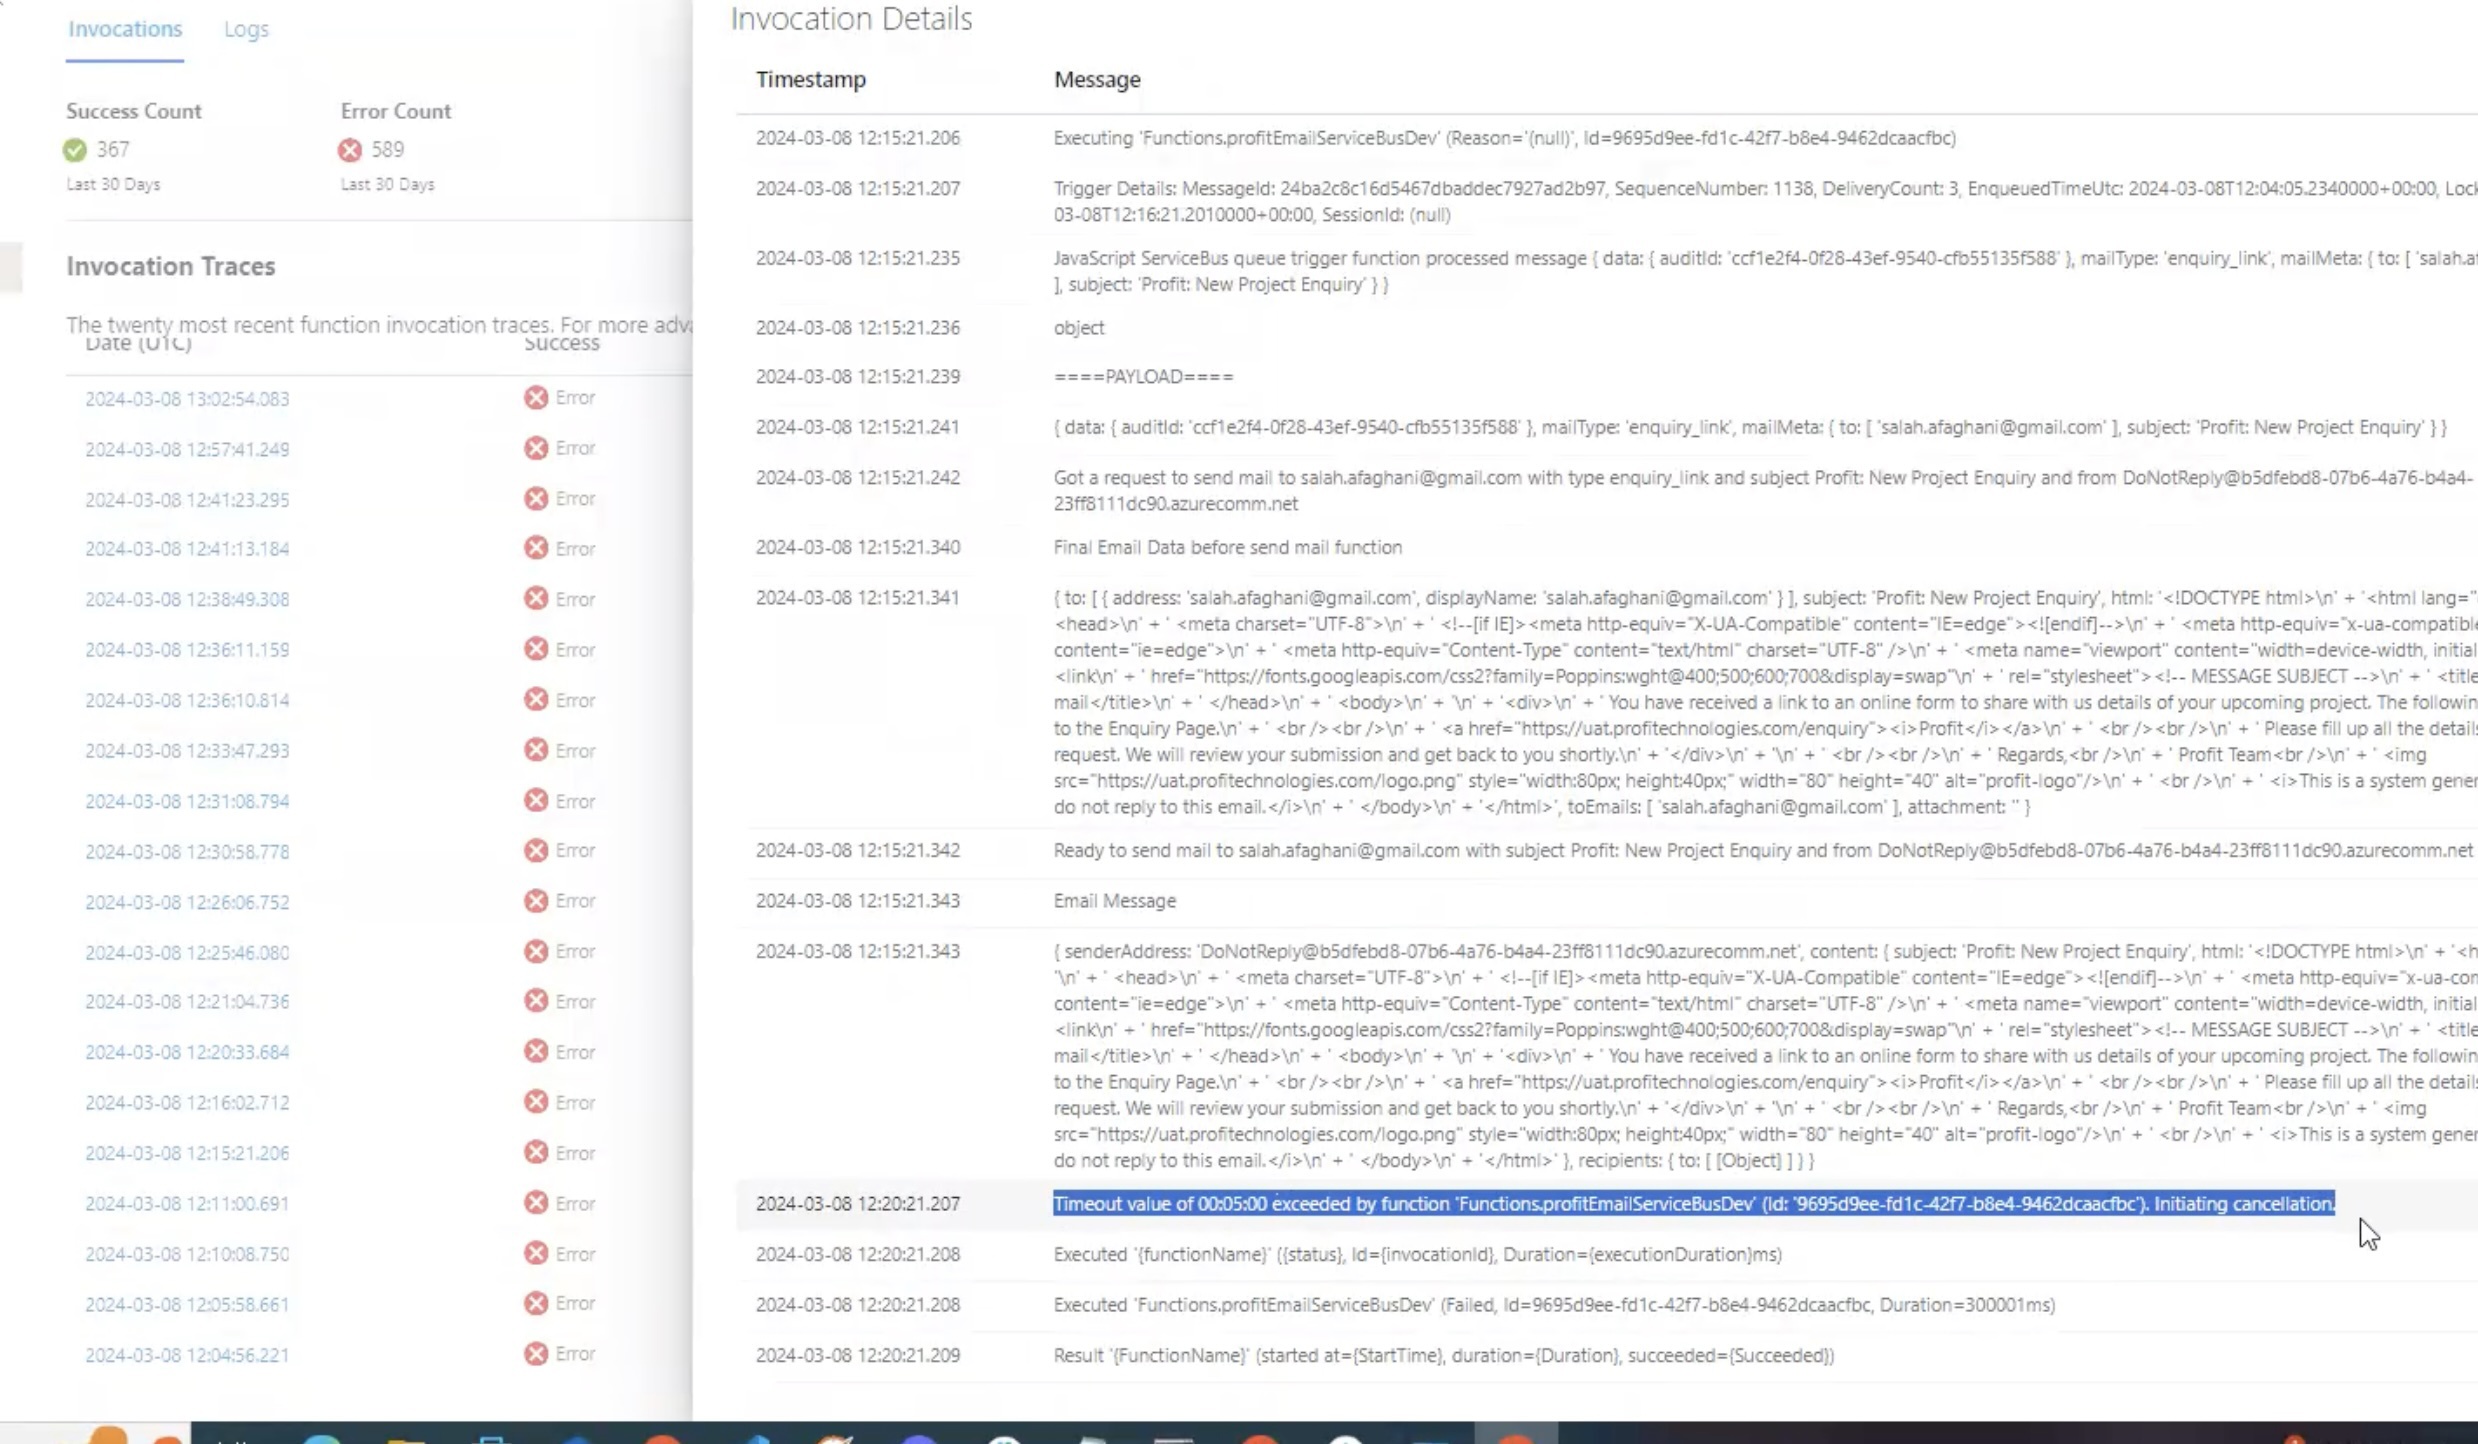Click the Timestamp column header
Image resolution: width=2478 pixels, height=1444 pixels.
click(811, 77)
